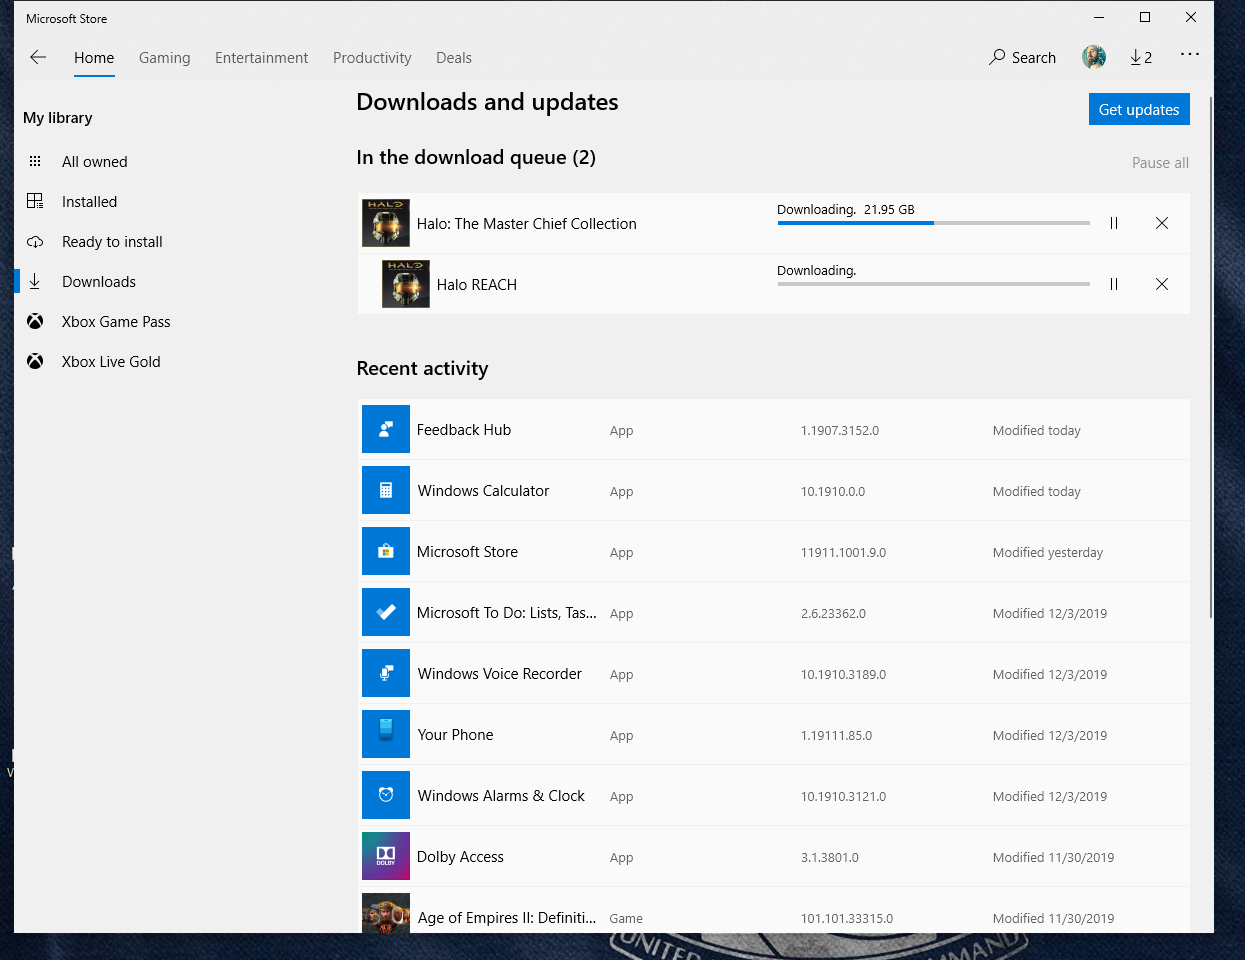The height and width of the screenshot is (960, 1245).
Task: Click the 'Game' type label
Action: coord(626,919)
